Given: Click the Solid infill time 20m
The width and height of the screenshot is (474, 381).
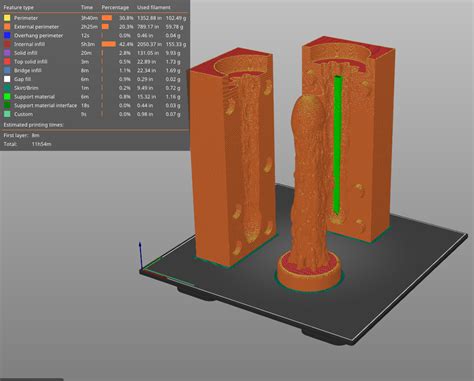Looking at the screenshot, I should pyautogui.click(x=86, y=53).
